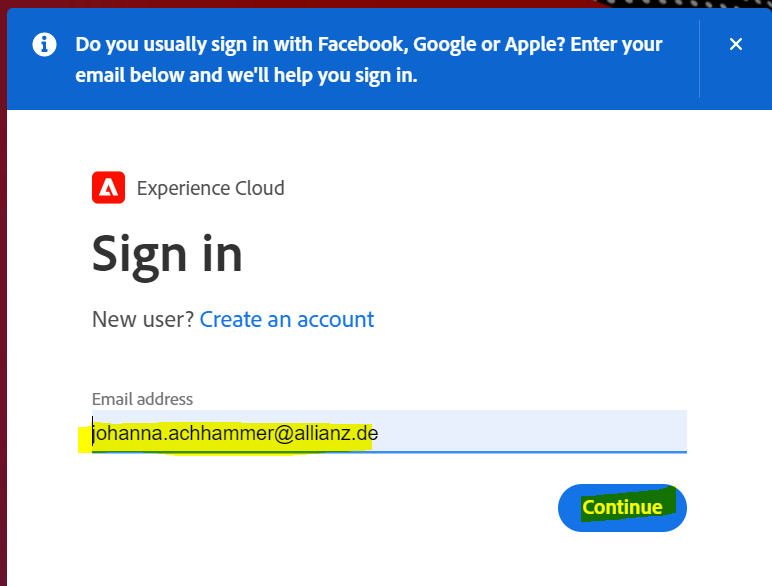Click the word 'account' in the link

(x=335, y=320)
